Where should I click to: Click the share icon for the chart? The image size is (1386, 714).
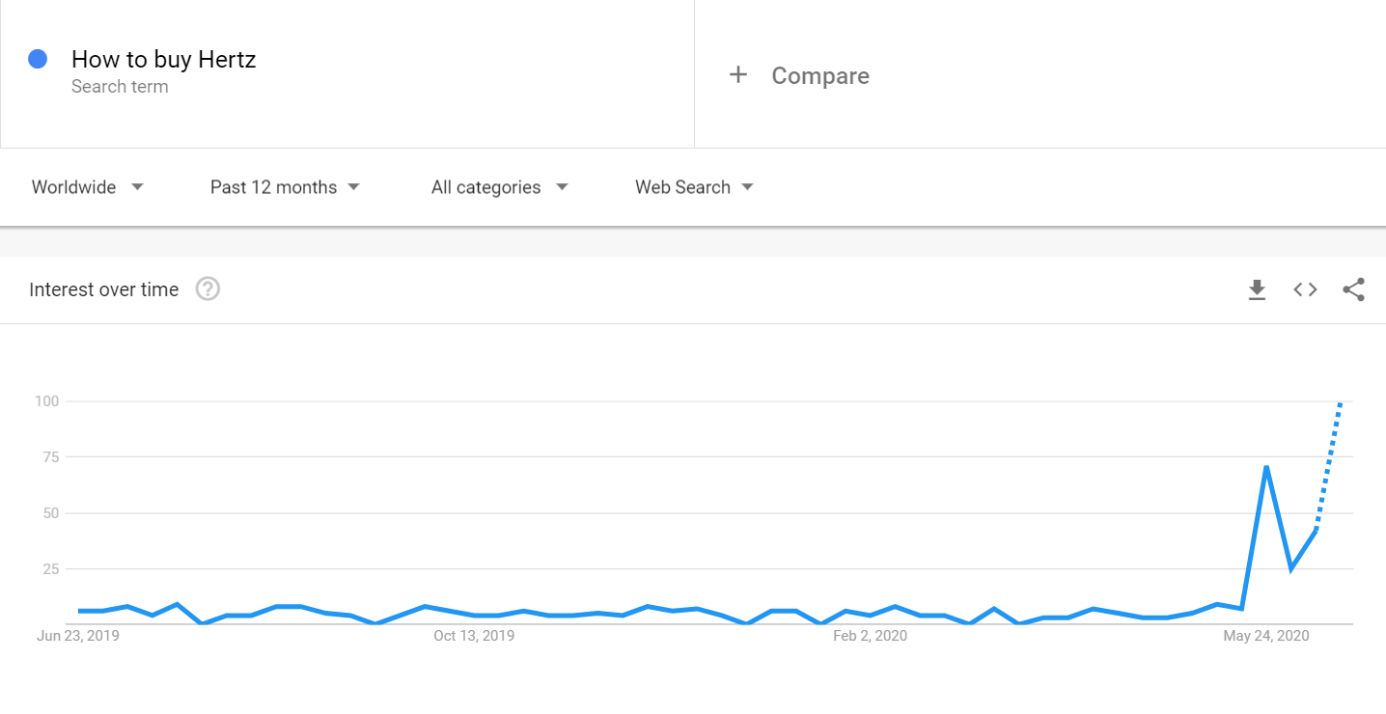pyautogui.click(x=1353, y=290)
